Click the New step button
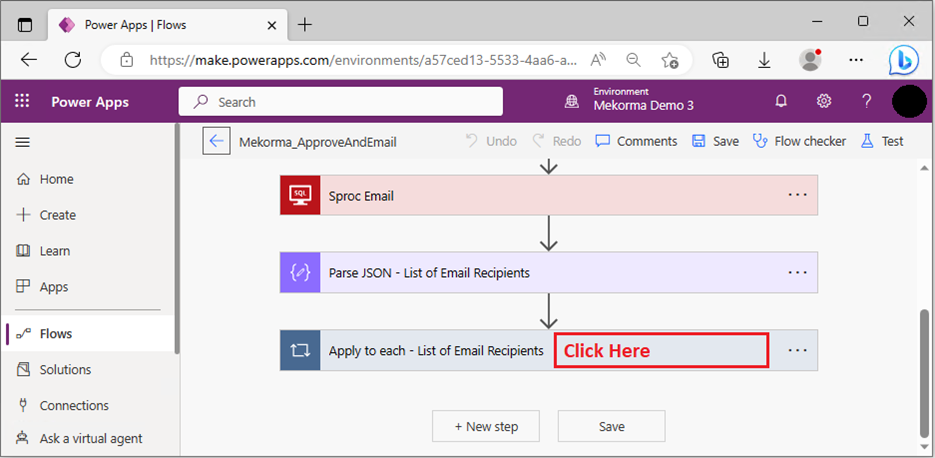 point(486,426)
